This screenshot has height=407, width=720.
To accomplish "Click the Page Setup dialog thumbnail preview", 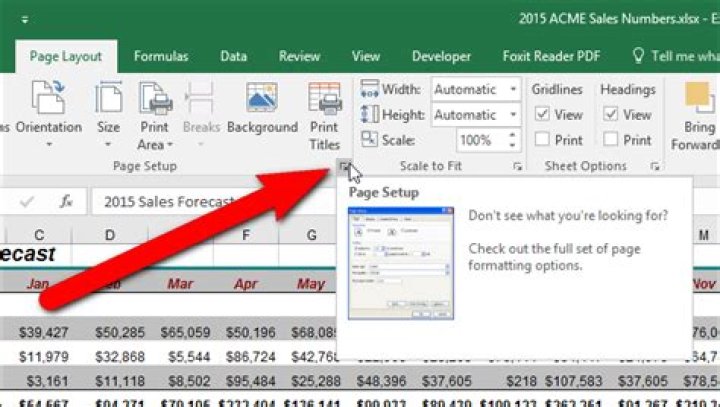I will 401,263.
